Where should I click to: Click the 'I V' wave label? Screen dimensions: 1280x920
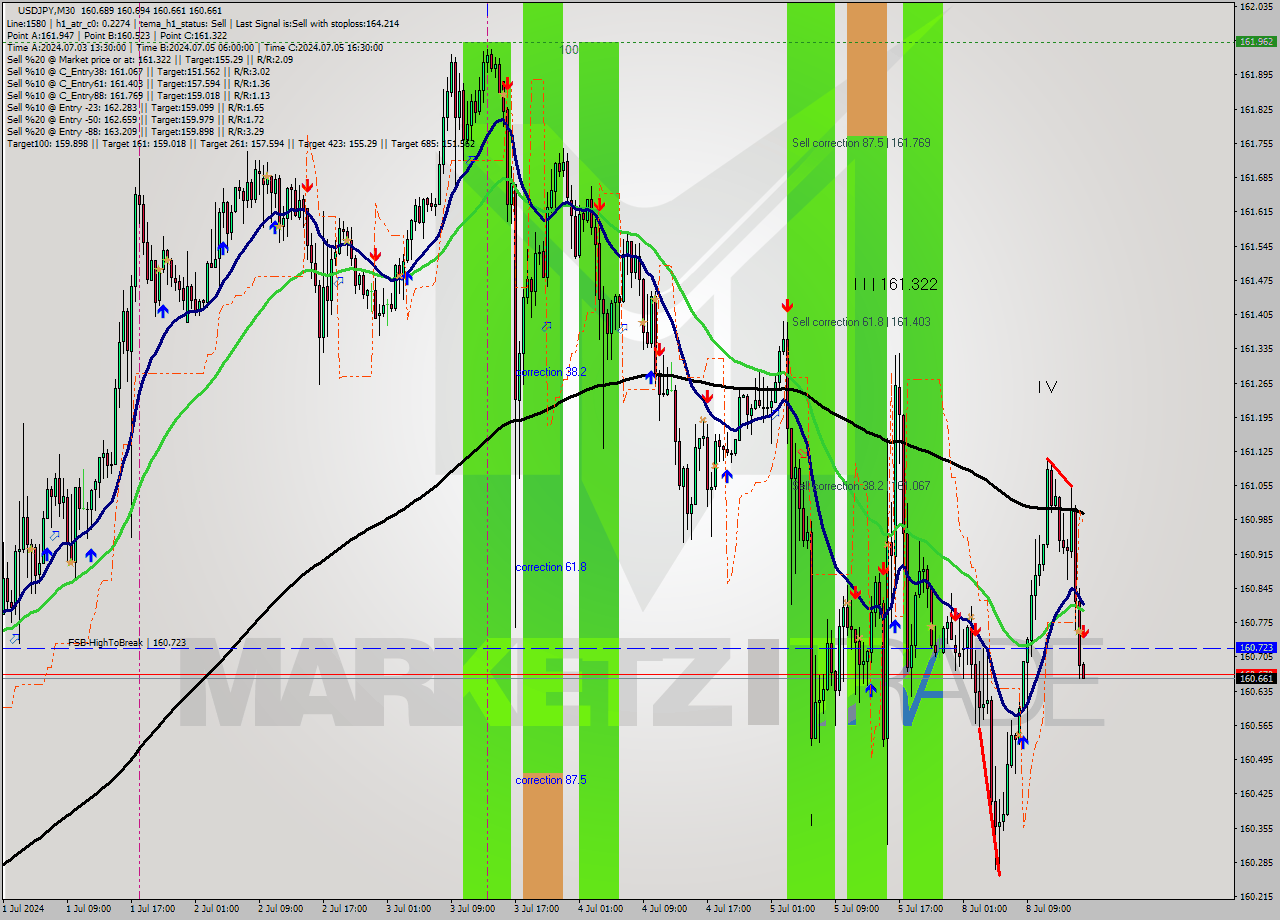[x=1047, y=387]
